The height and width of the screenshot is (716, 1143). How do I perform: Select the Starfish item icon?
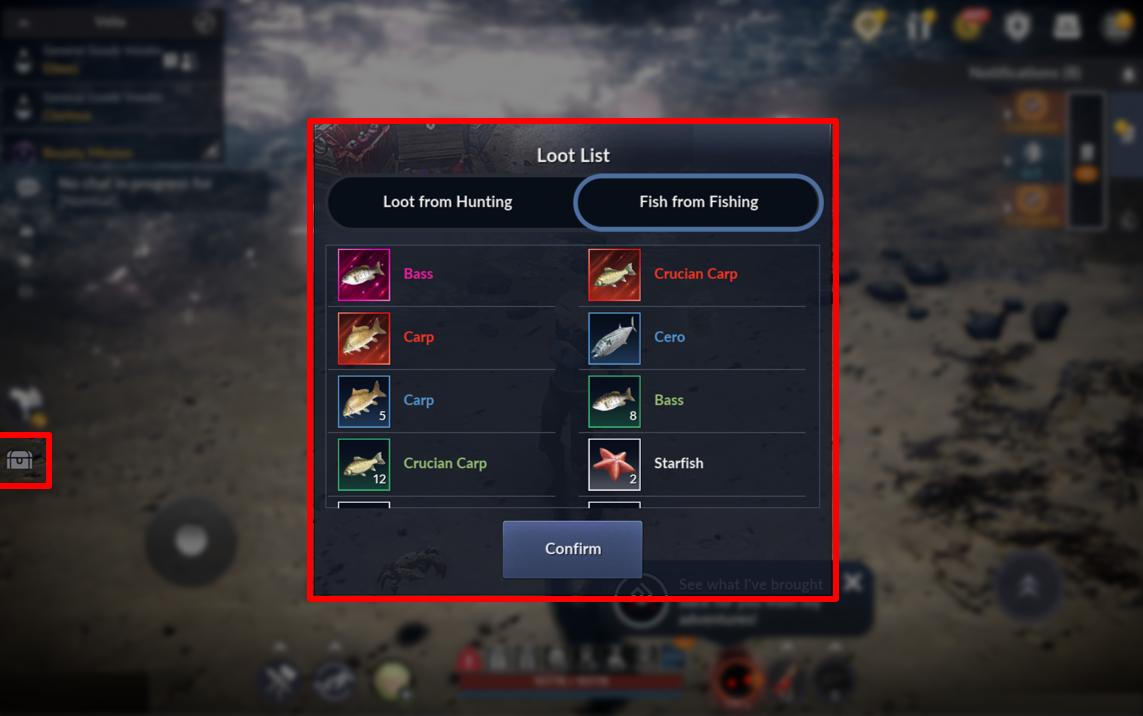[x=615, y=464]
